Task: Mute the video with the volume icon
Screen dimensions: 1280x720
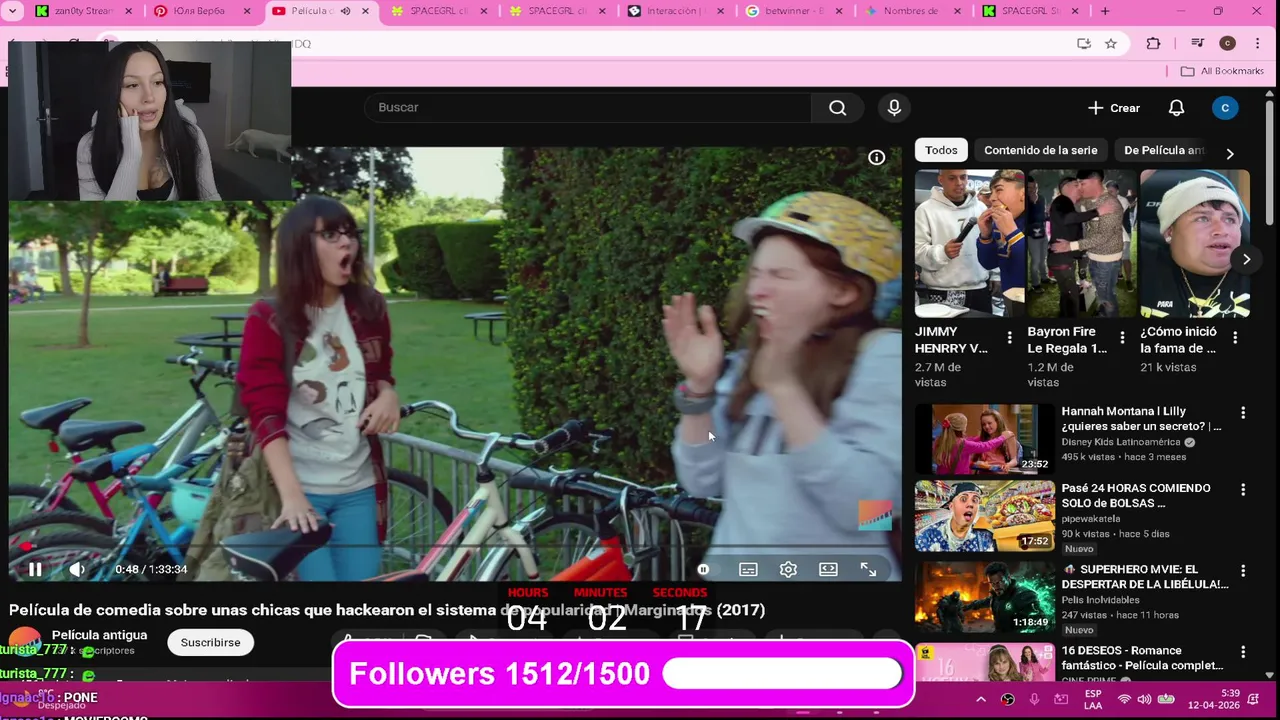Action: (77, 569)
